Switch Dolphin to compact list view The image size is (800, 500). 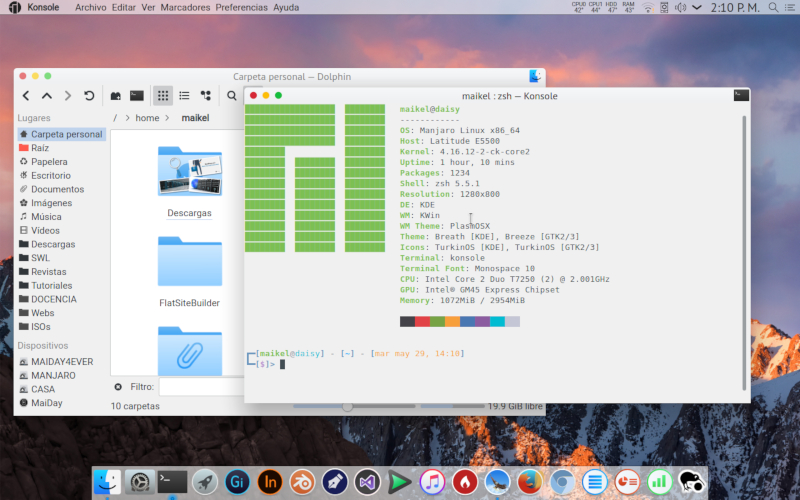click(x=184, y=95)
